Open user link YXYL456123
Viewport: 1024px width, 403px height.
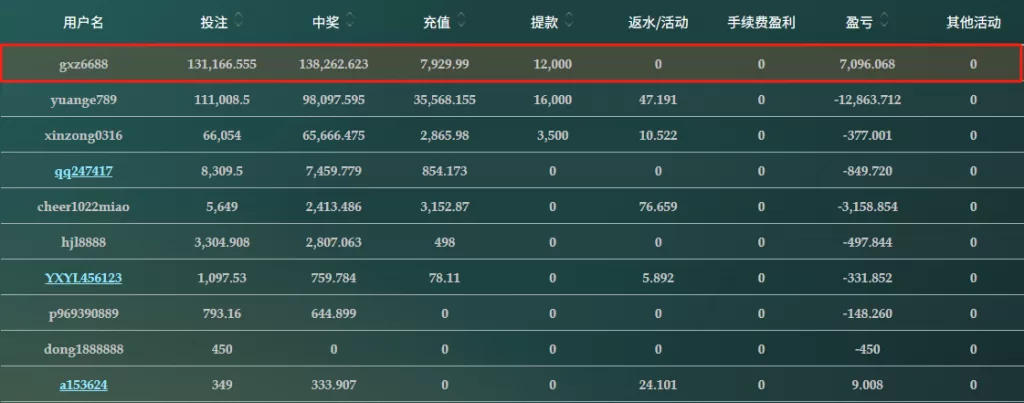83,278
